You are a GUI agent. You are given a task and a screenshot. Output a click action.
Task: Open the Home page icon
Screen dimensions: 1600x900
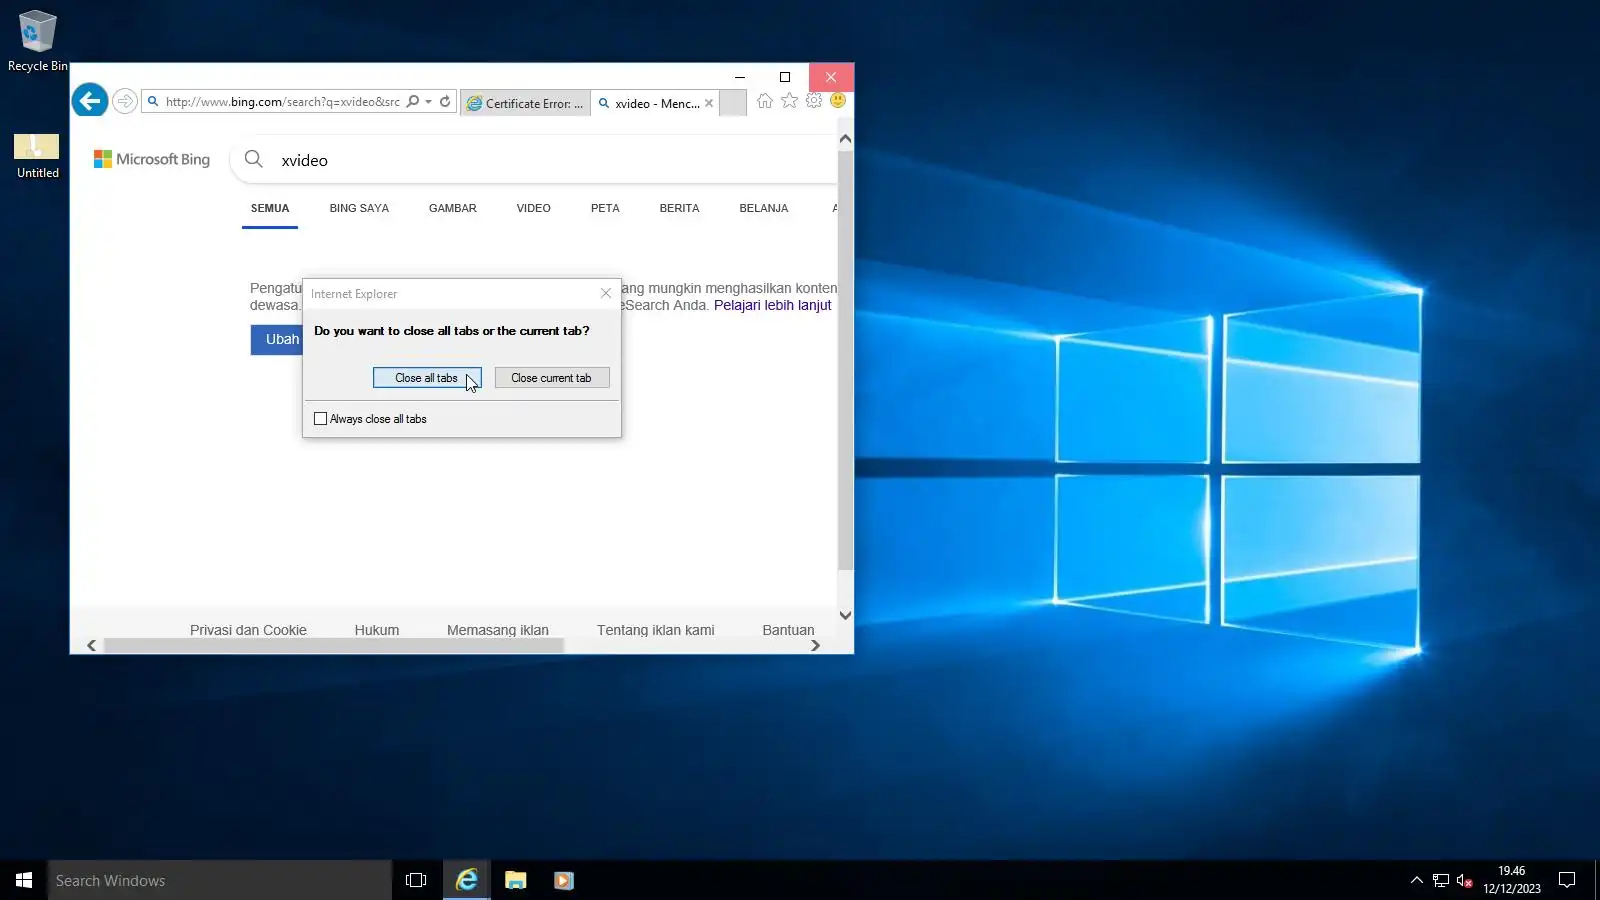(765, 101)
